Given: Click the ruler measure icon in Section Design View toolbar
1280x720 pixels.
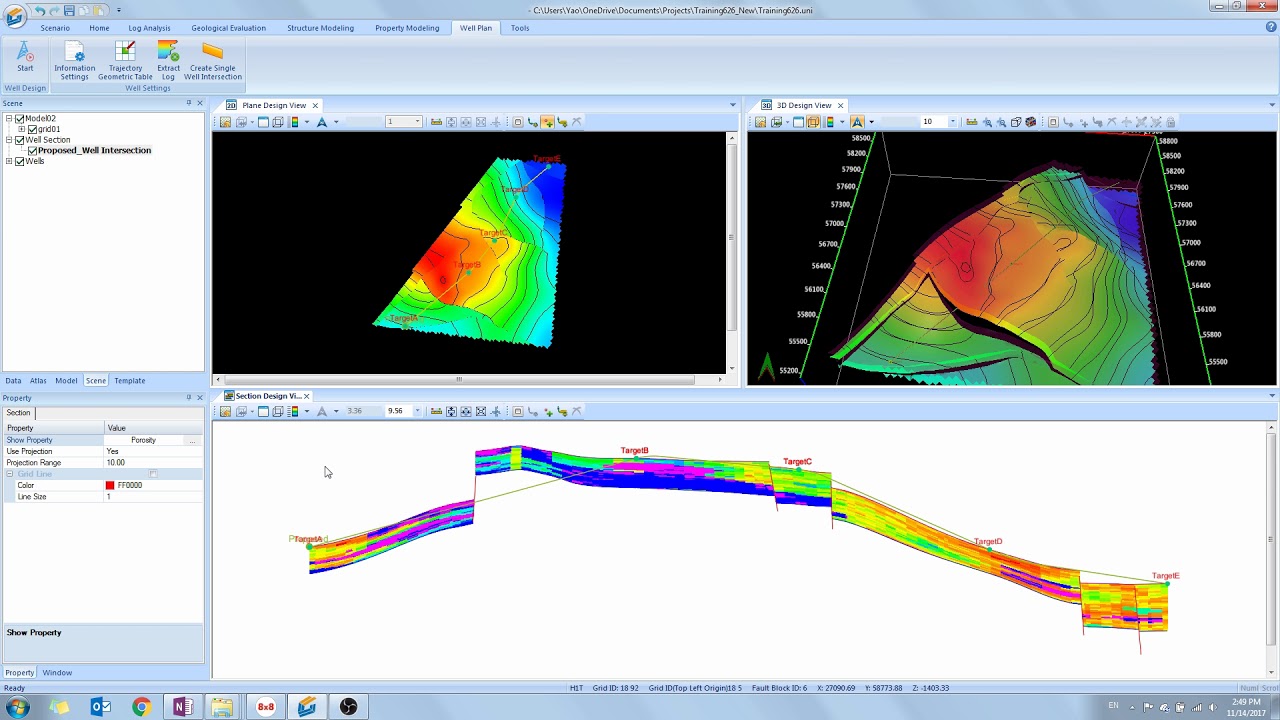Looking at the screenshot, I should [x=436, y=411].
